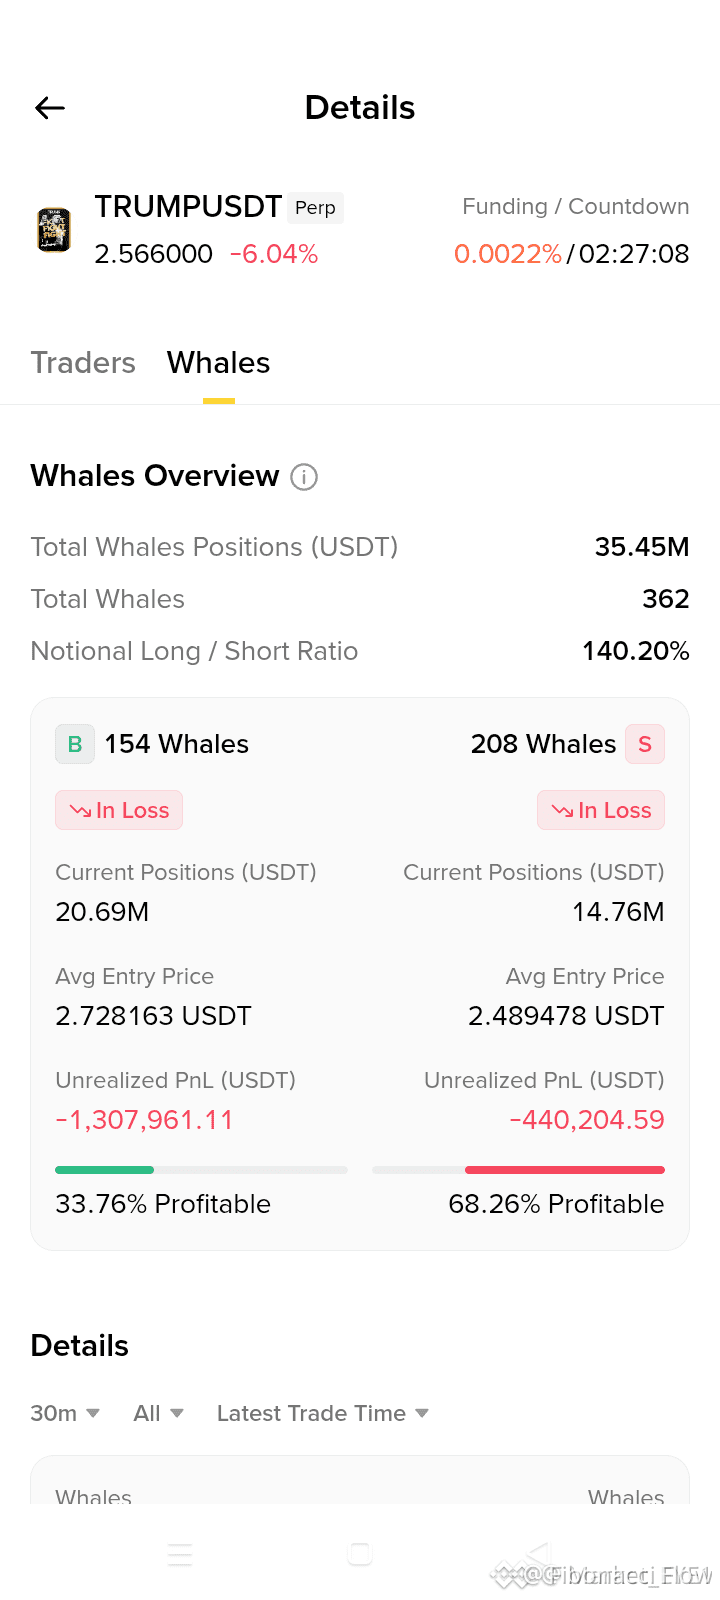Viewport: 720px width, 1600px height.
Task: Open the 30m timeframe dropdown
Action: tap(65, 1413)
